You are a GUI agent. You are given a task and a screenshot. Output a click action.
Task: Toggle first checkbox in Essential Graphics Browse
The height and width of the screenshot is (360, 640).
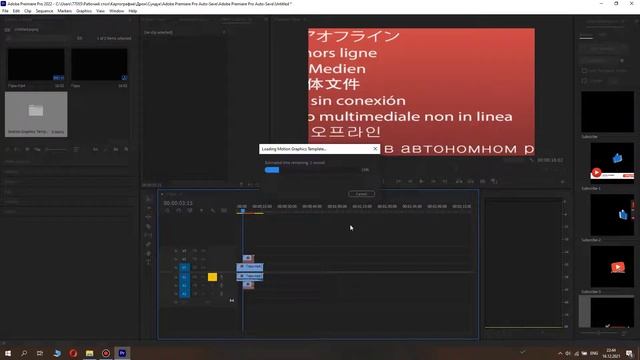tap(584, 71)
